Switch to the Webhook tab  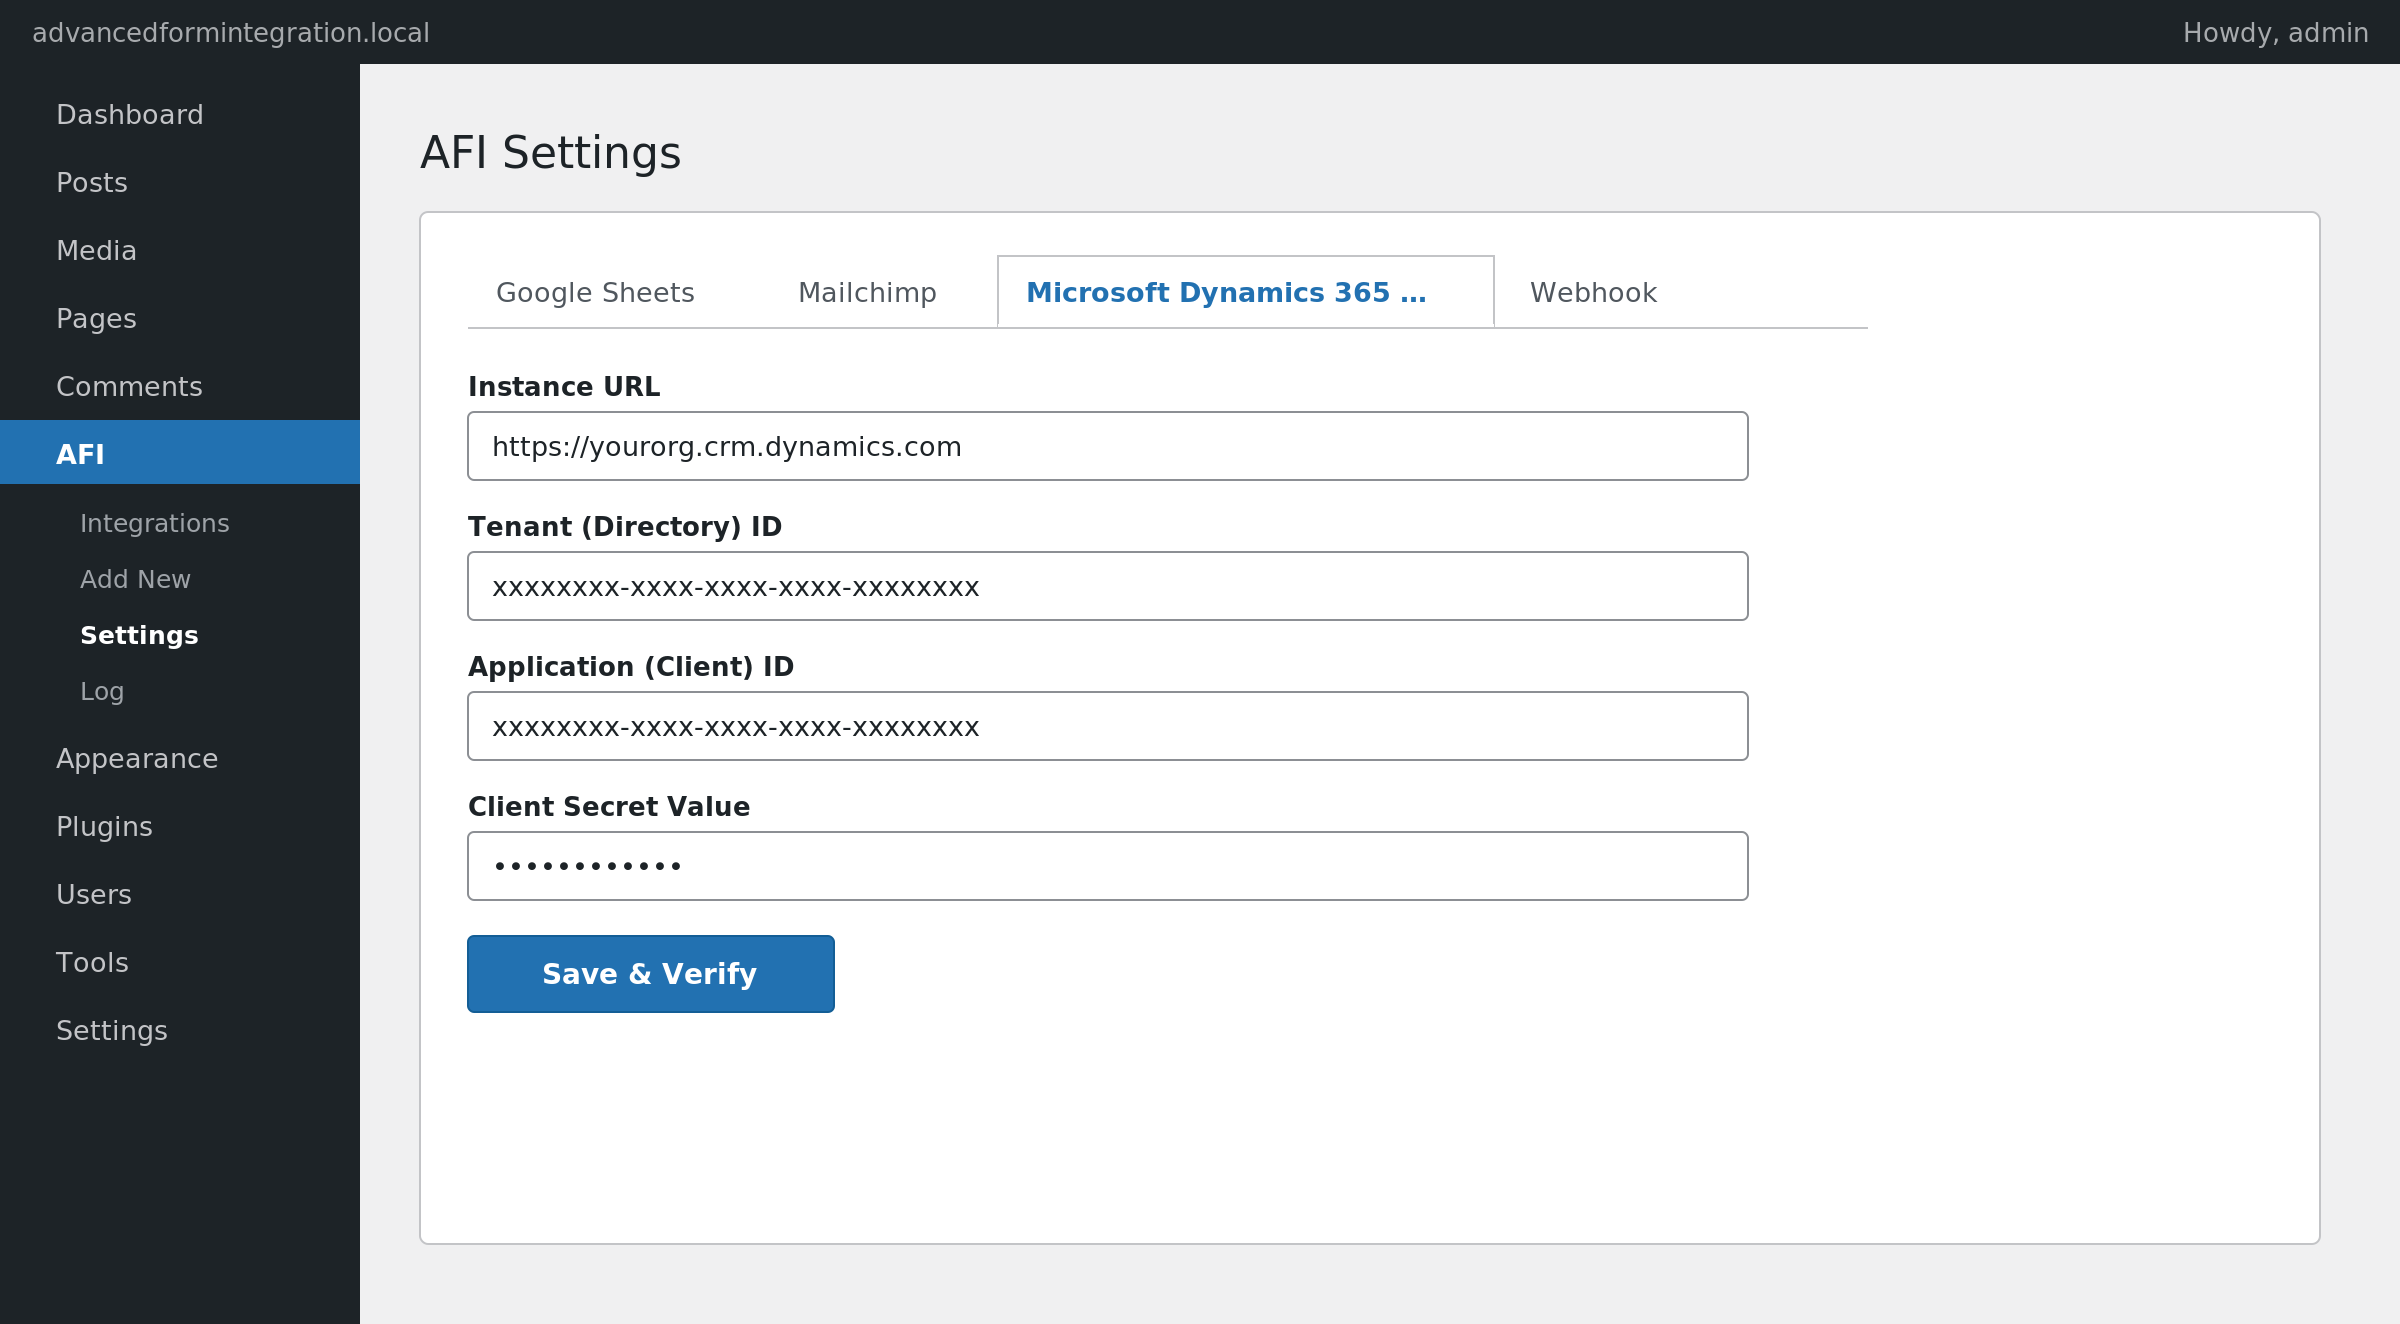point(1593,292)
